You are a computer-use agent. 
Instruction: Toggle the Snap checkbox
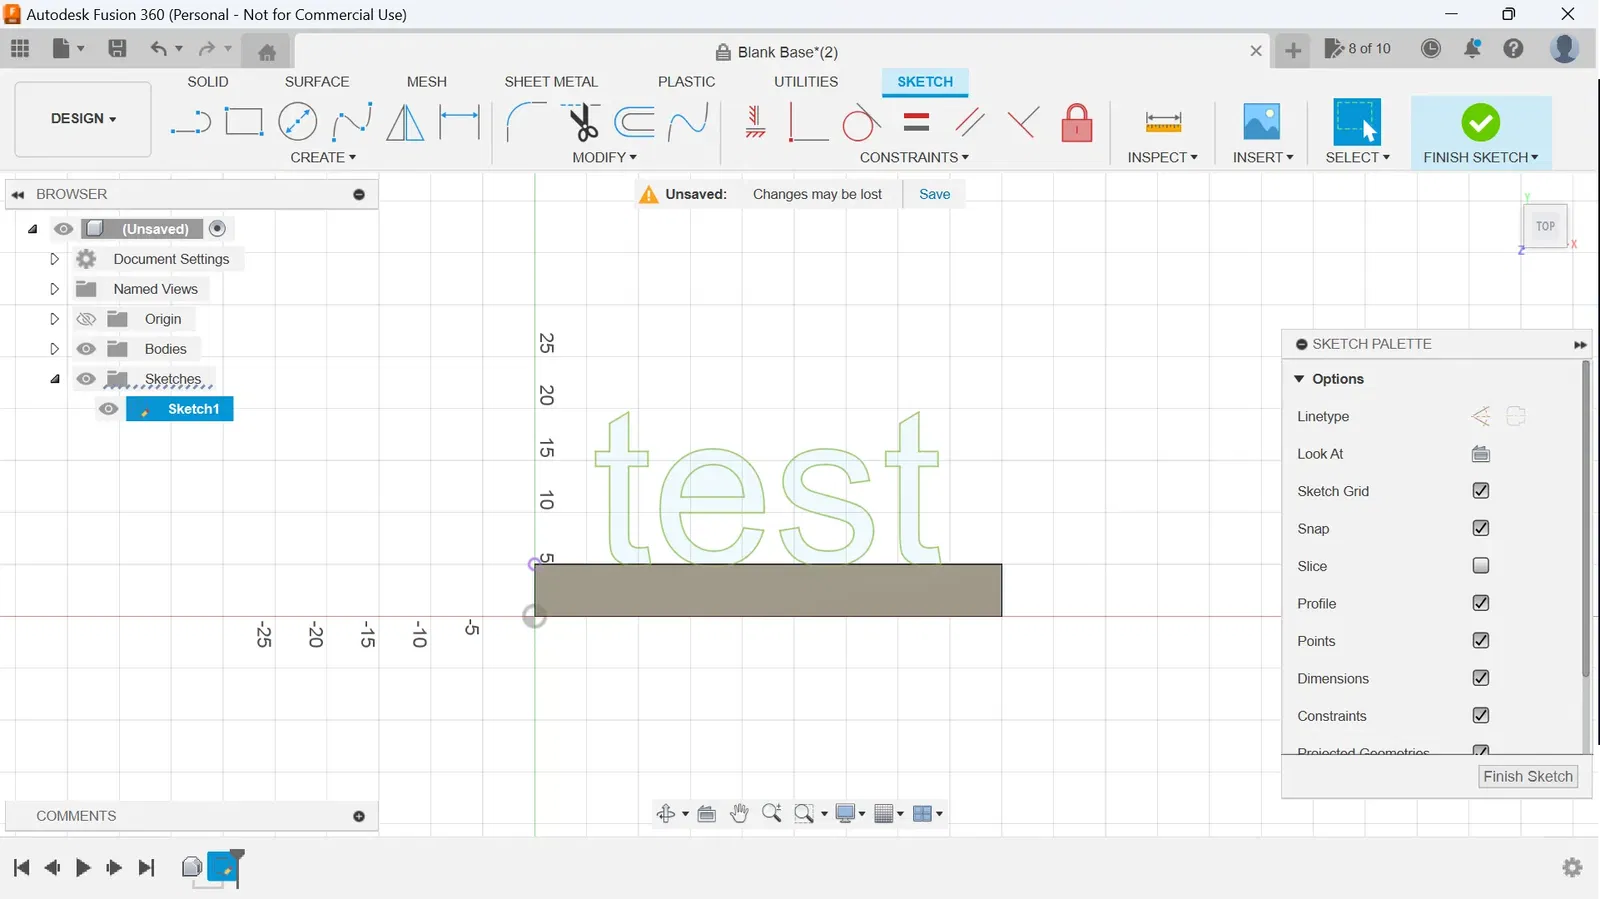[1481, 528]
